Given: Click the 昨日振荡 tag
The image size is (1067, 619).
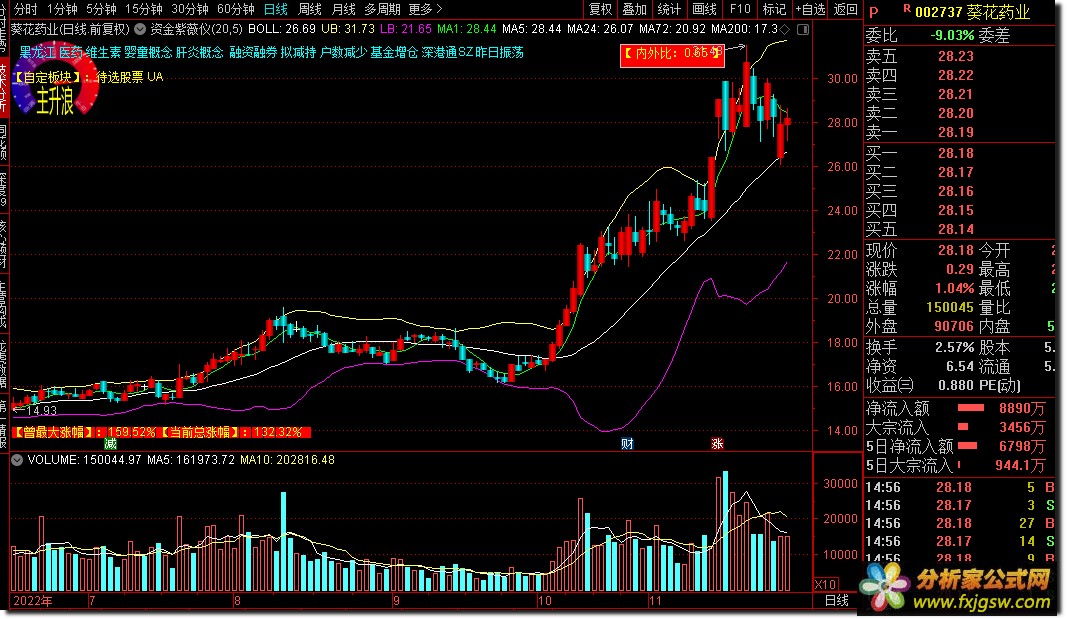Looking at the screenshot, I should tap(499, 52).
